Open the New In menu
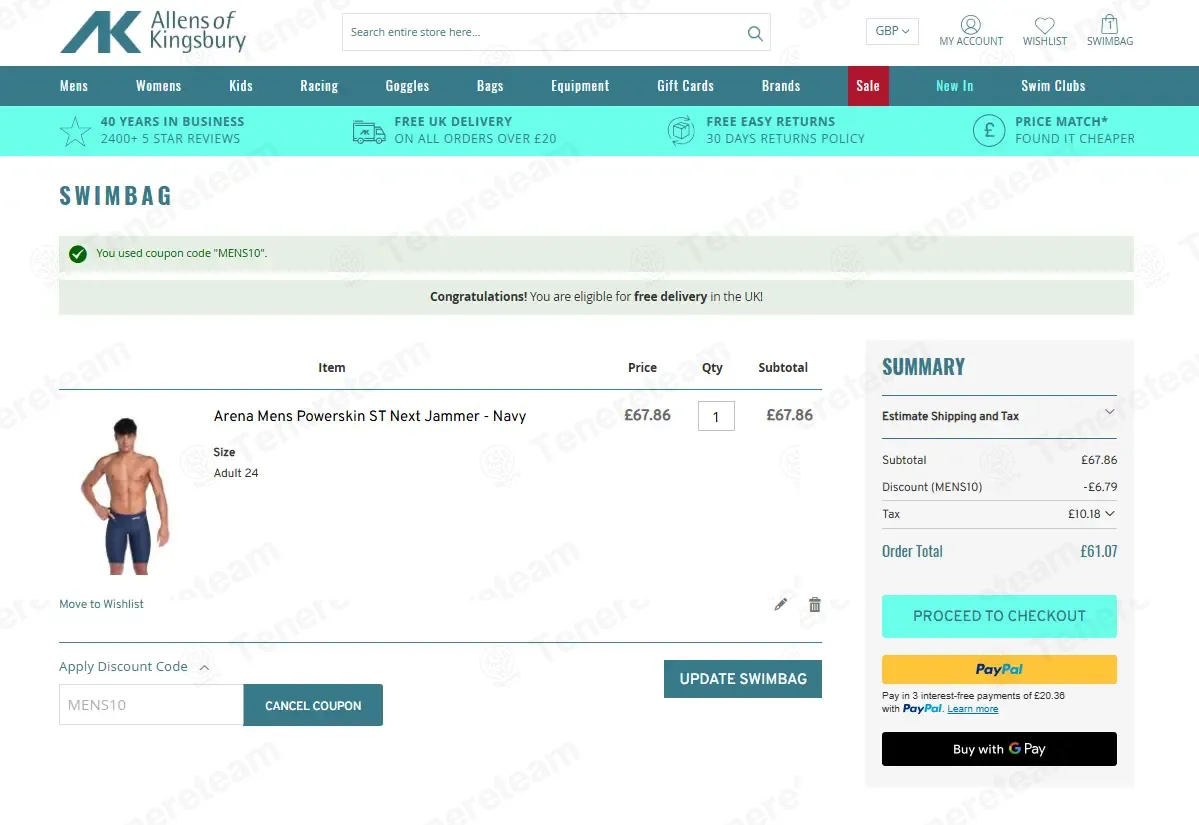Viewport: 1199px width, 825px height. [x=954, y=86]
